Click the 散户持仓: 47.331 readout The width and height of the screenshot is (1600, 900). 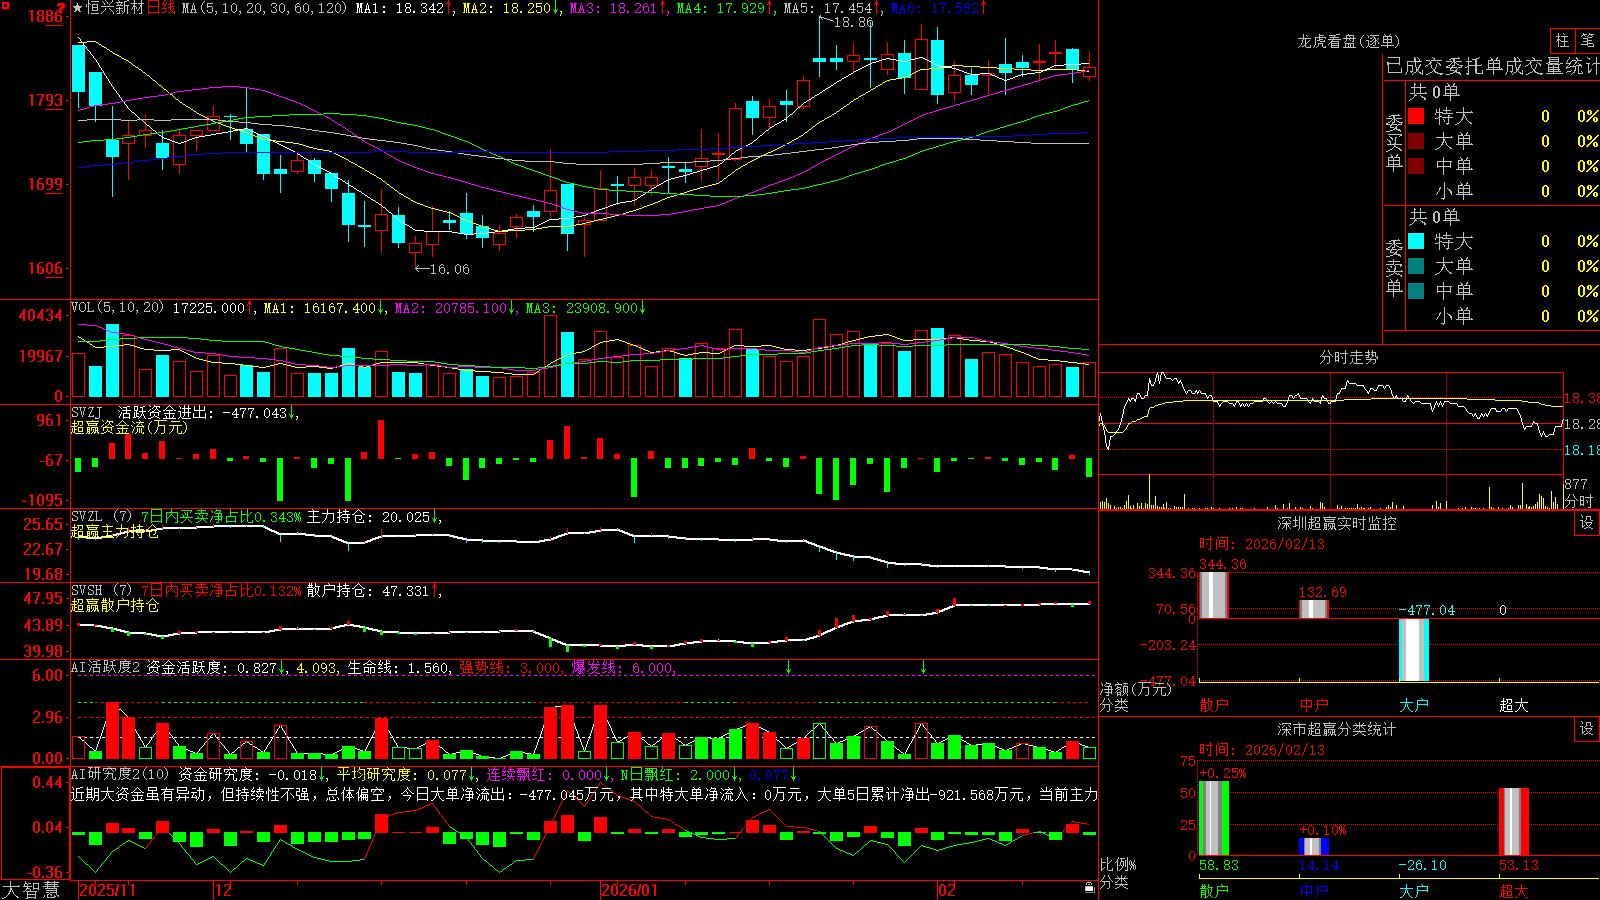coord(368,591)
